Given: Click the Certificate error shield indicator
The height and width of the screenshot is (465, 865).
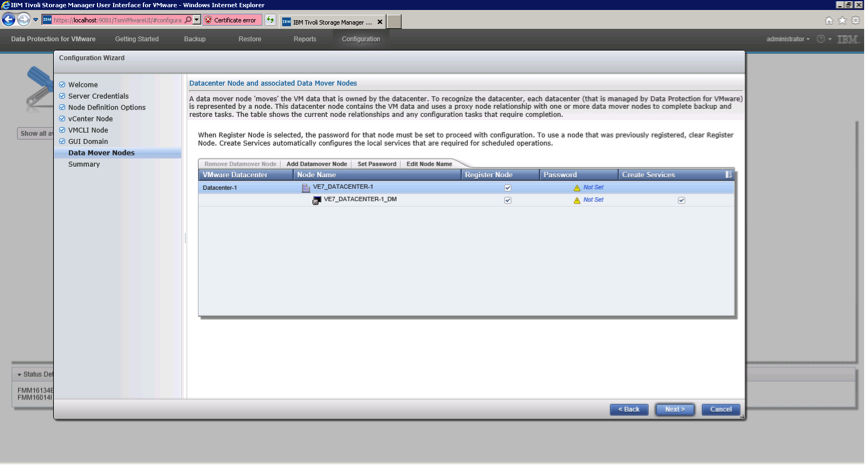Looking at the screenshot, I should tap(232, 20).
